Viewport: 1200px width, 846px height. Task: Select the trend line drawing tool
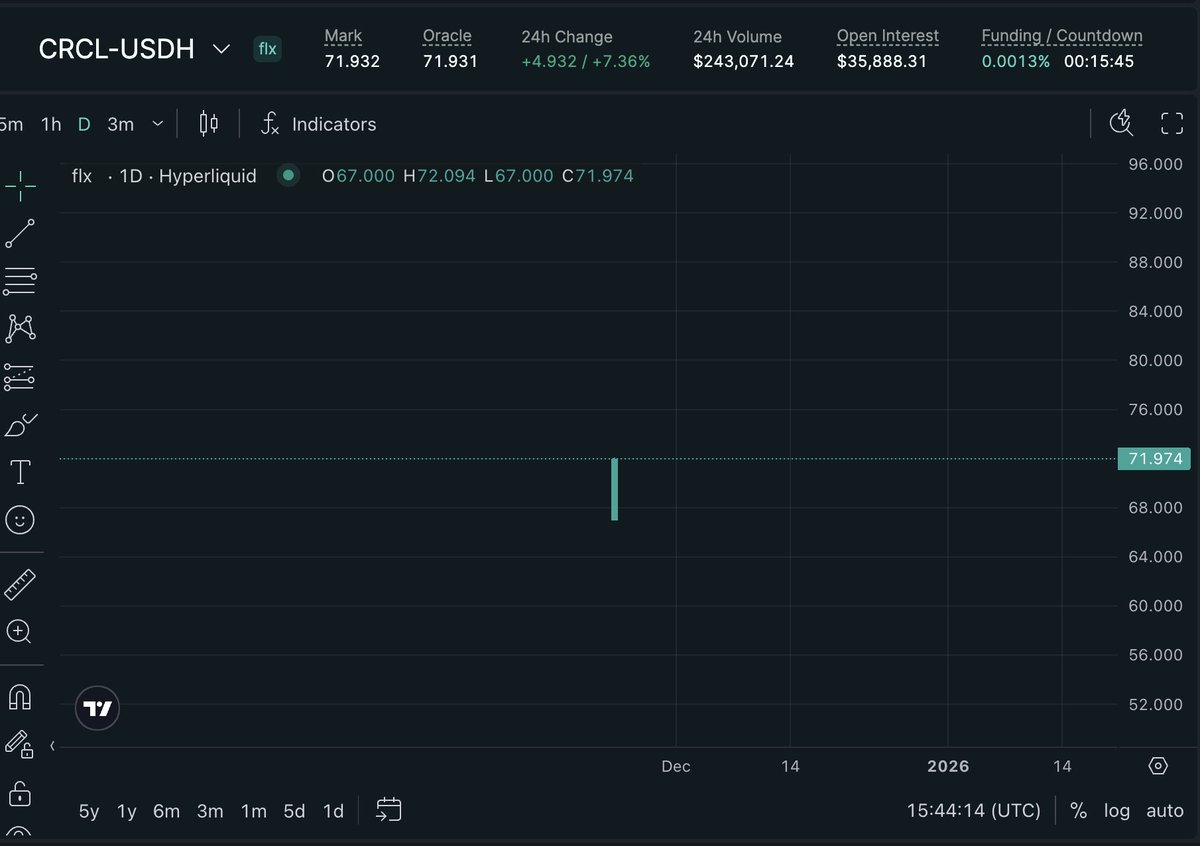(x=20, y=234)
